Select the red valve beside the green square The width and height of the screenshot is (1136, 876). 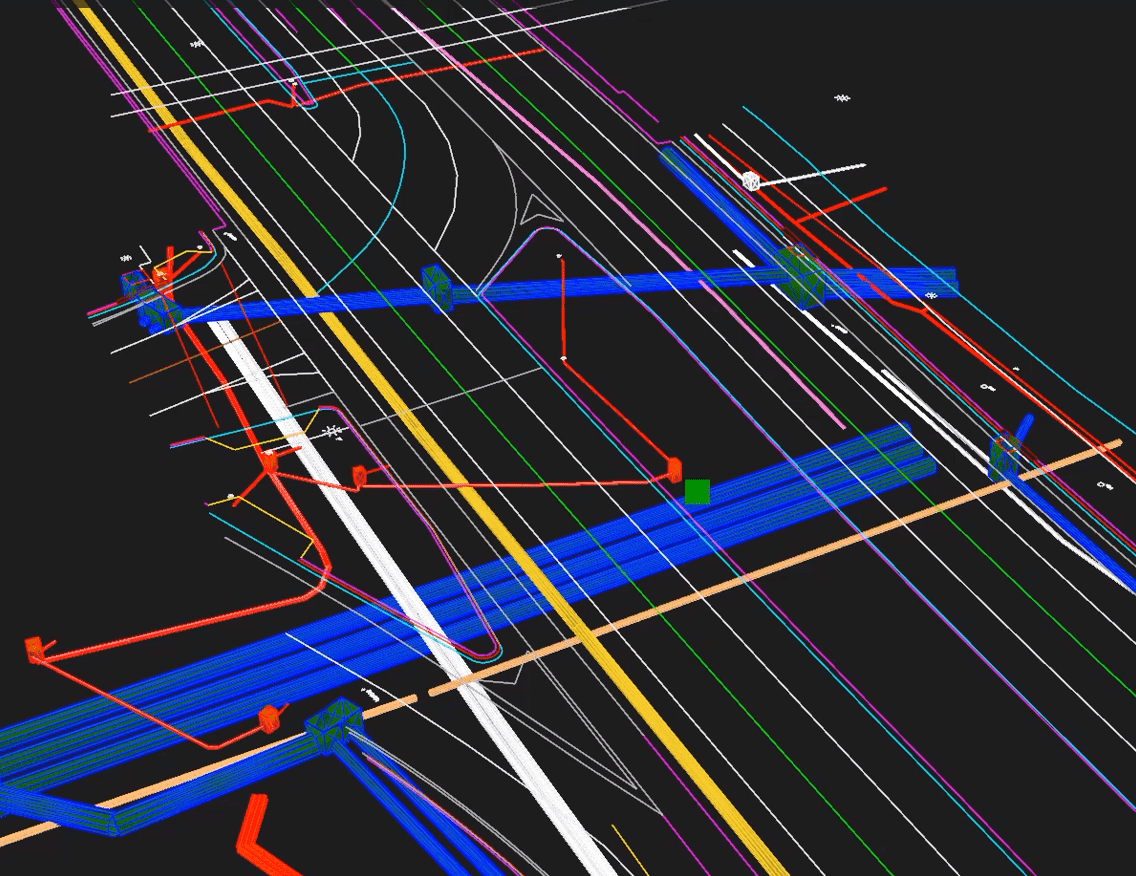[674, 467]
